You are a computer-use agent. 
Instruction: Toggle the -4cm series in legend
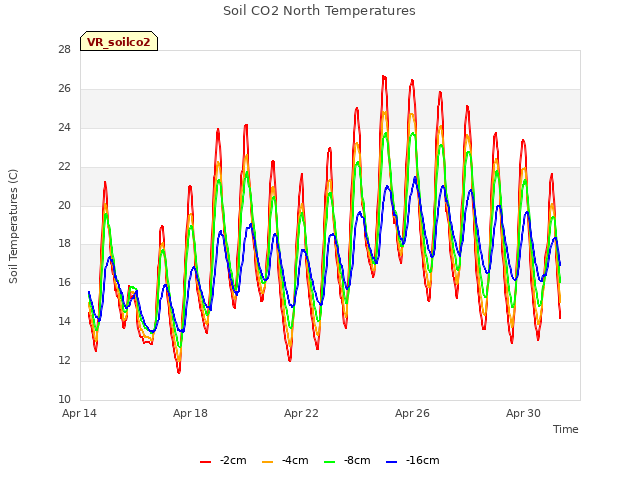tap(285, 460)
